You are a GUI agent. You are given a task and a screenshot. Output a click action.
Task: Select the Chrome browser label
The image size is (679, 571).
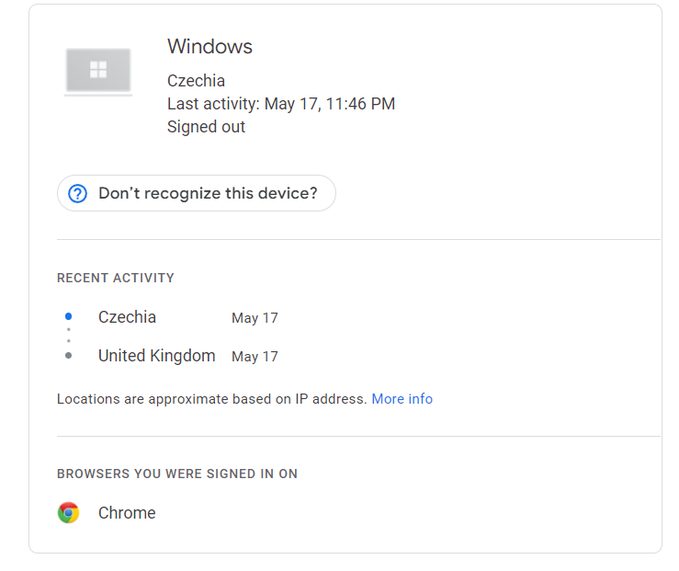127,513
